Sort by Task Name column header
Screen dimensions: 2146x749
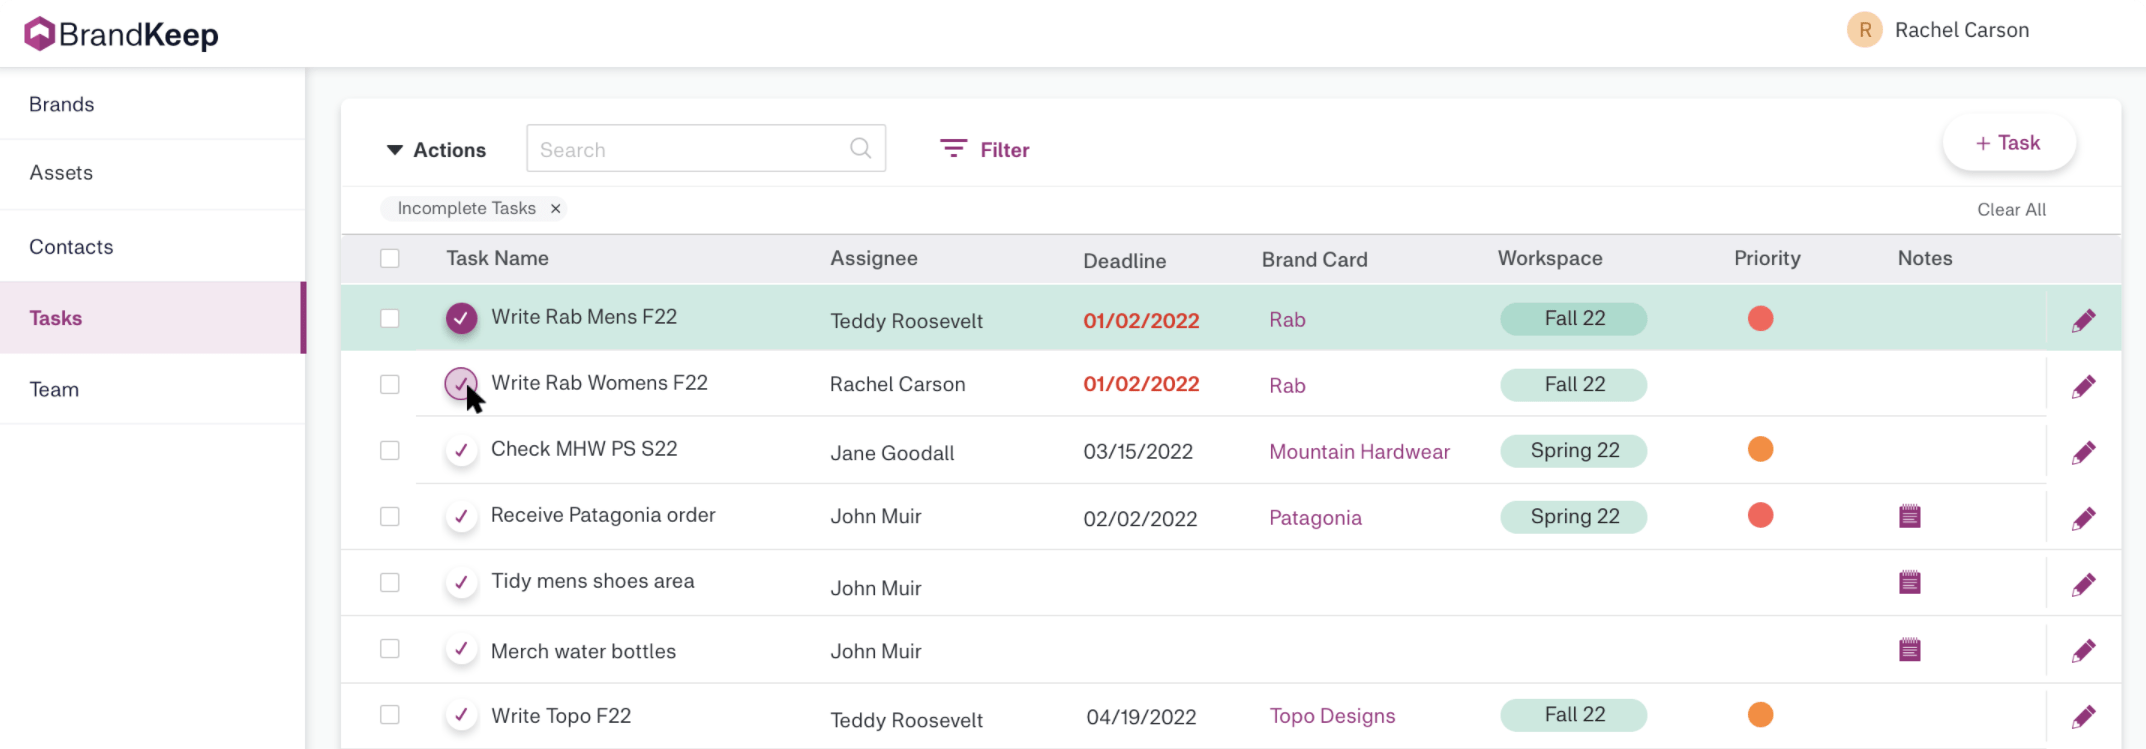[497, 258]
